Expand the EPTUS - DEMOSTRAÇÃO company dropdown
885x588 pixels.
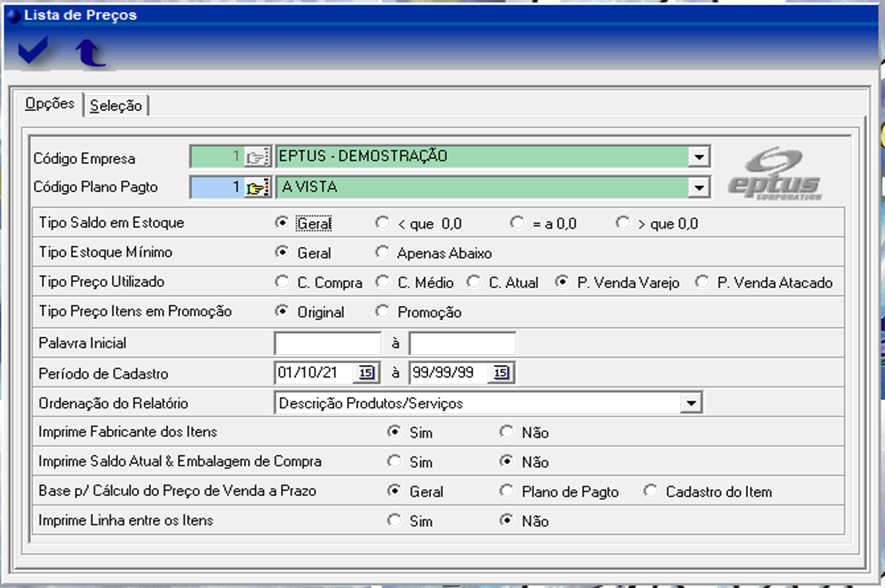[699, 157]
